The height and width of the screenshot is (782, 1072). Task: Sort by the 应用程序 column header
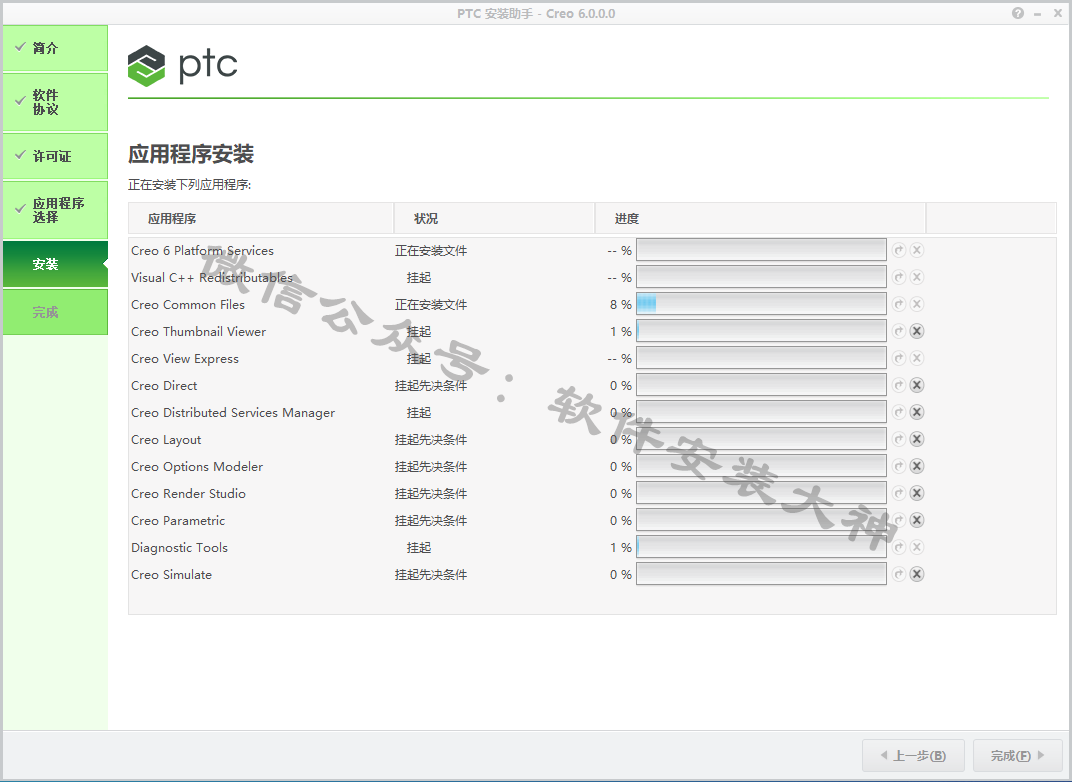(x=172, y=219)
